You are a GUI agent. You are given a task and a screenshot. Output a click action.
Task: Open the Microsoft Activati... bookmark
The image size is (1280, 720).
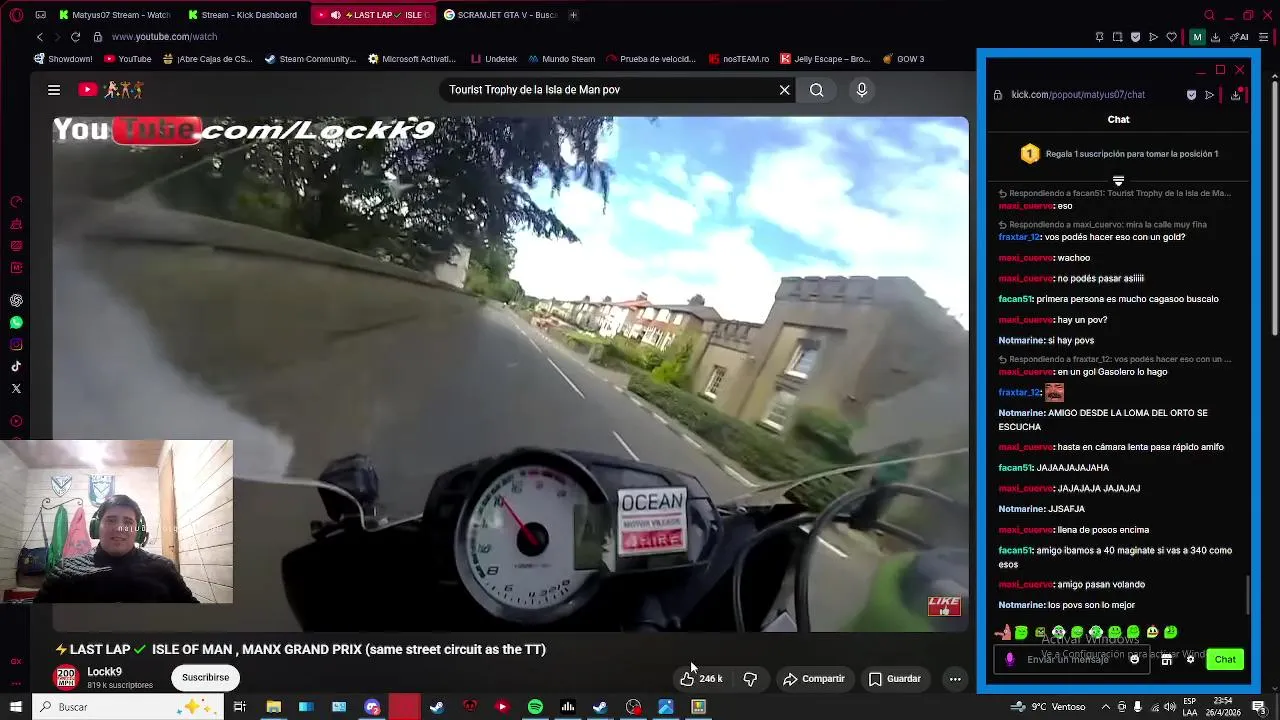click(x=411, y=59)
